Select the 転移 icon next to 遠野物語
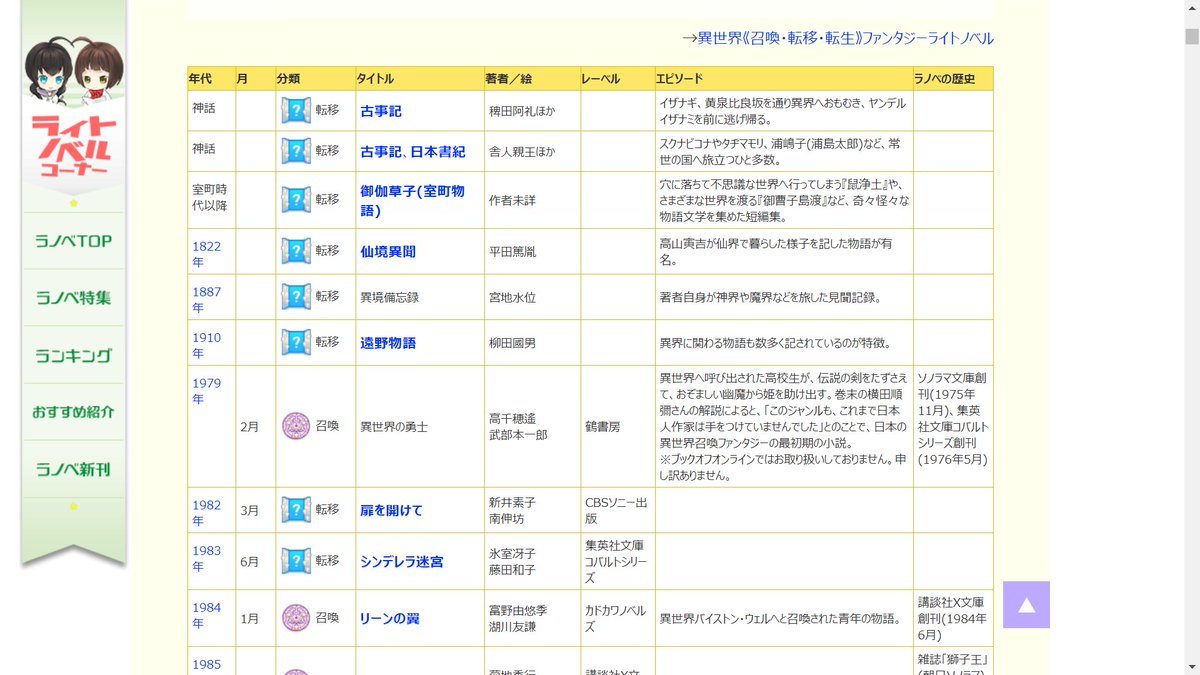This screenshot has height=675, width=1200. 295,342
